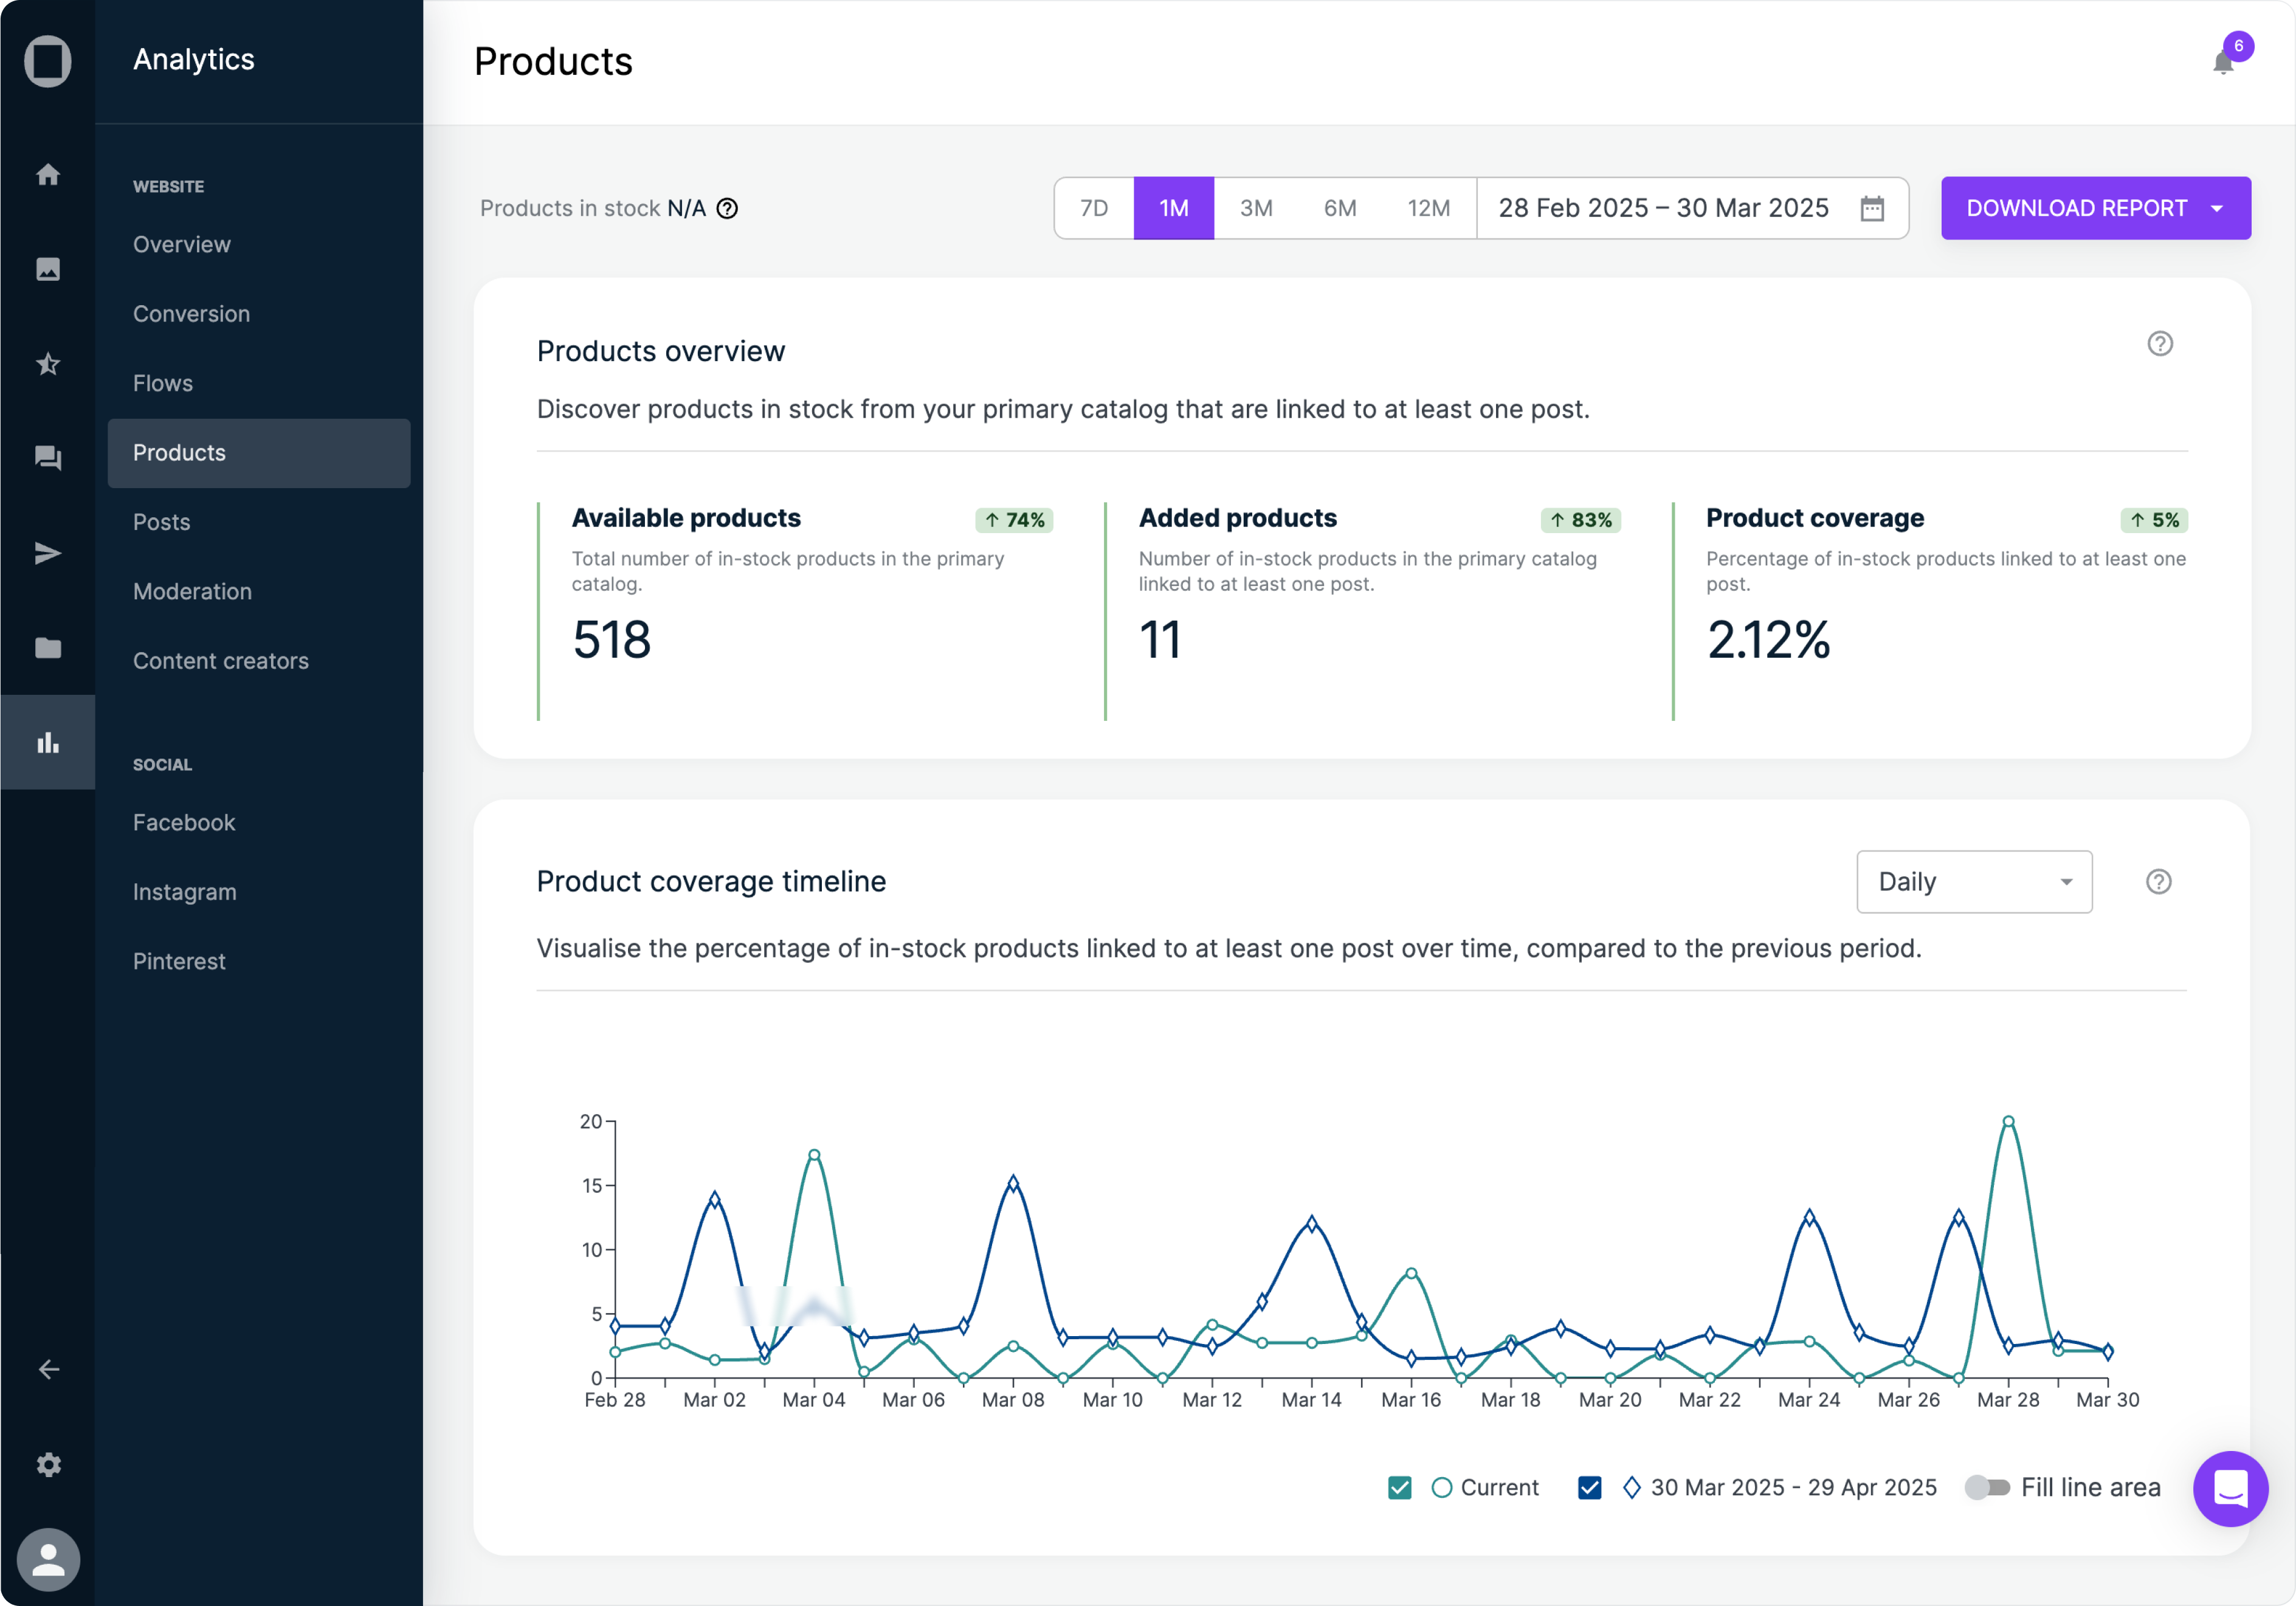Click the calendar icon in date range
Viewport: 2296px width, 1606px height.
click(x=1871, y=208)
